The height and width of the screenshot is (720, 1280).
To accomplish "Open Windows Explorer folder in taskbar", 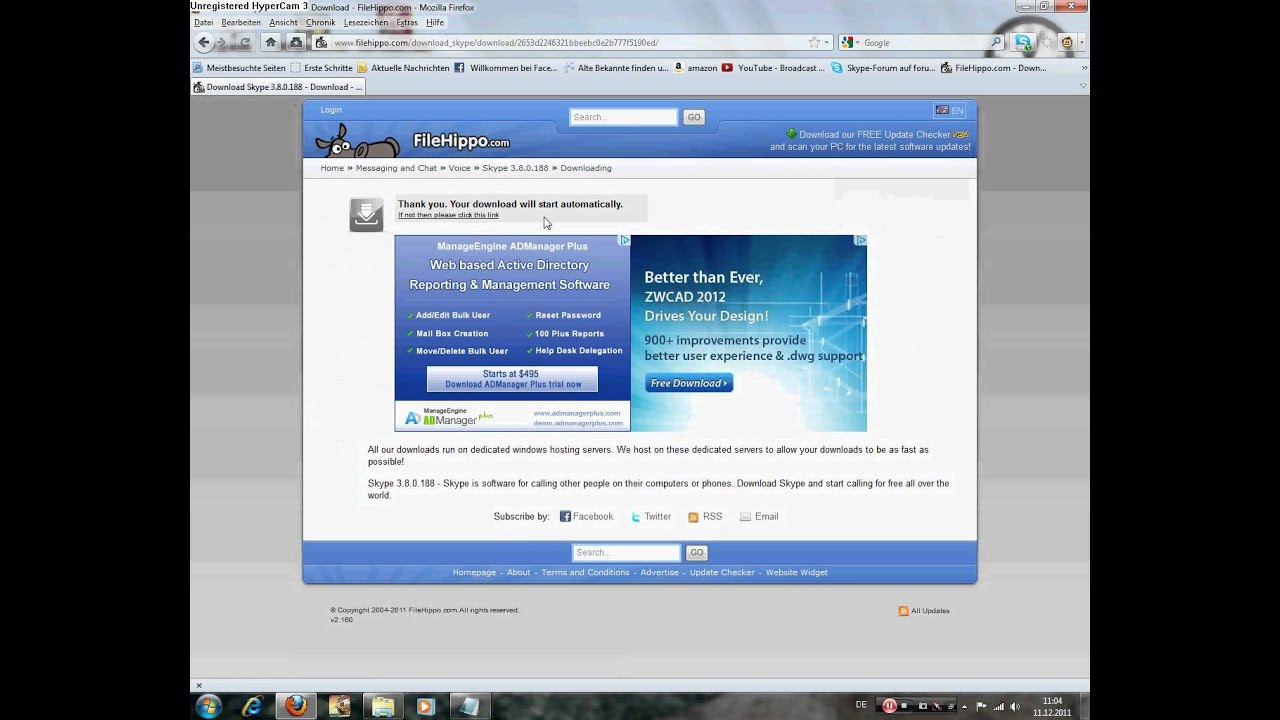I will pyautogui.click(x=382, y=706).
